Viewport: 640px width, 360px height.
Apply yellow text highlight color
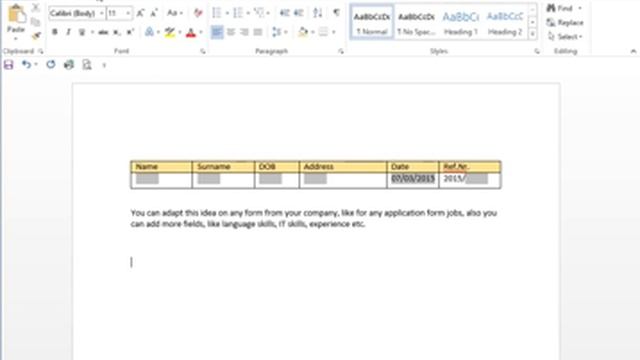170,32
